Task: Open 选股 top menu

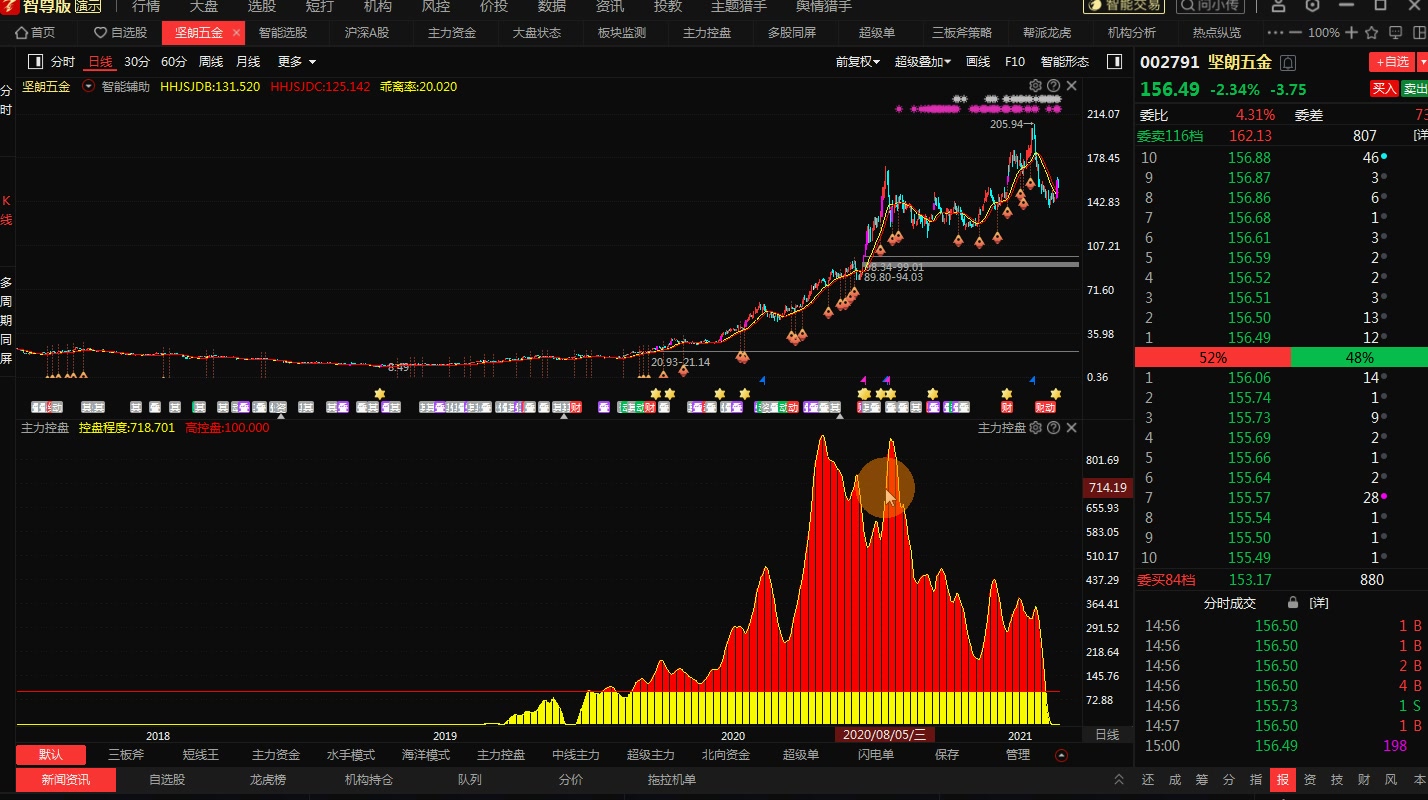Action: coord(262,6)
